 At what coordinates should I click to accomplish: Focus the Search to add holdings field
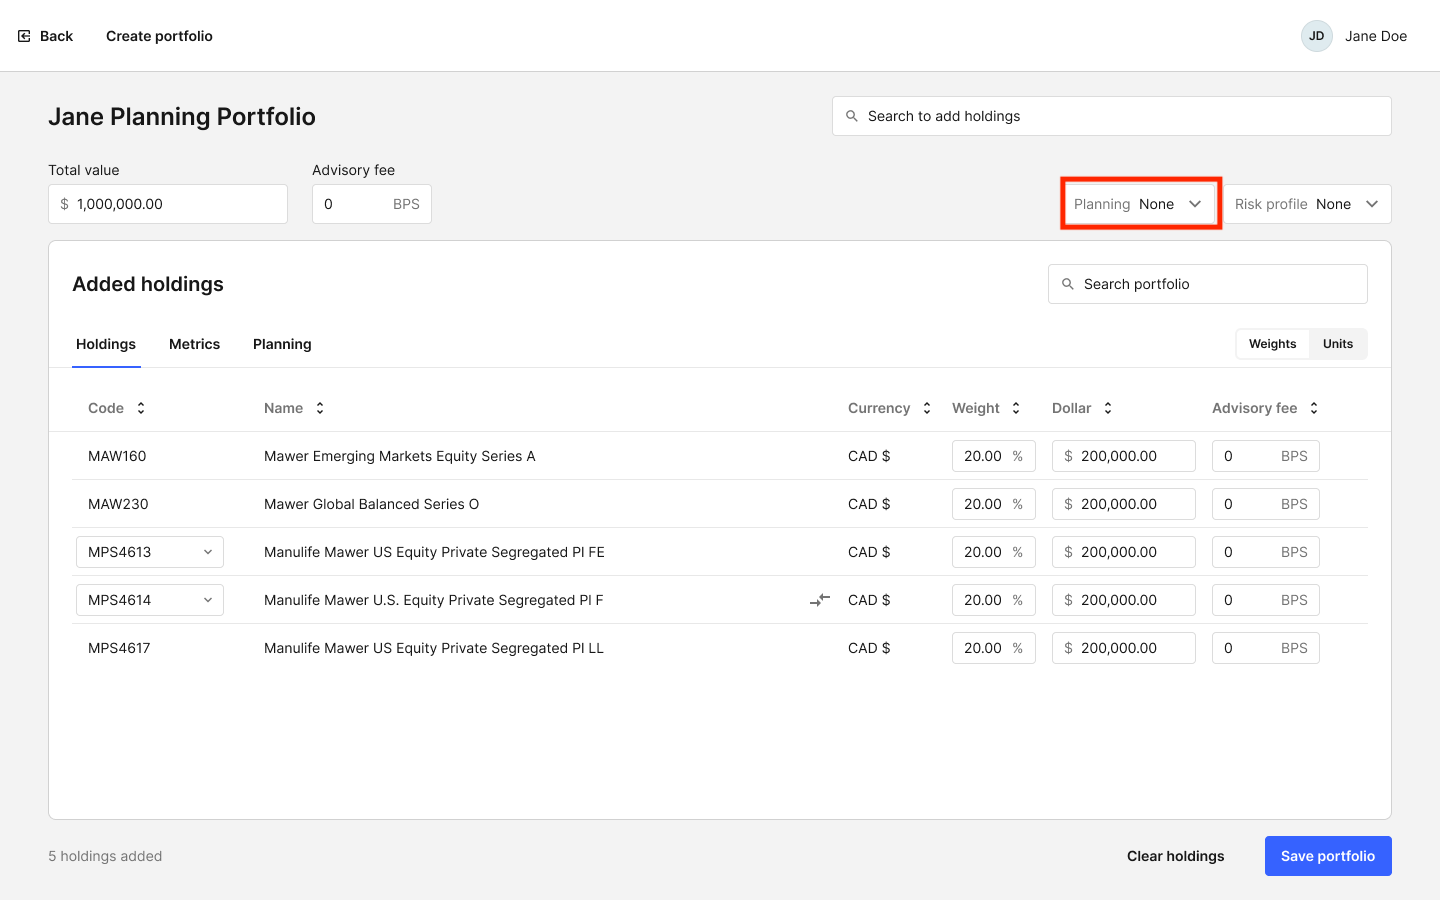click(x=1112, y=116)
